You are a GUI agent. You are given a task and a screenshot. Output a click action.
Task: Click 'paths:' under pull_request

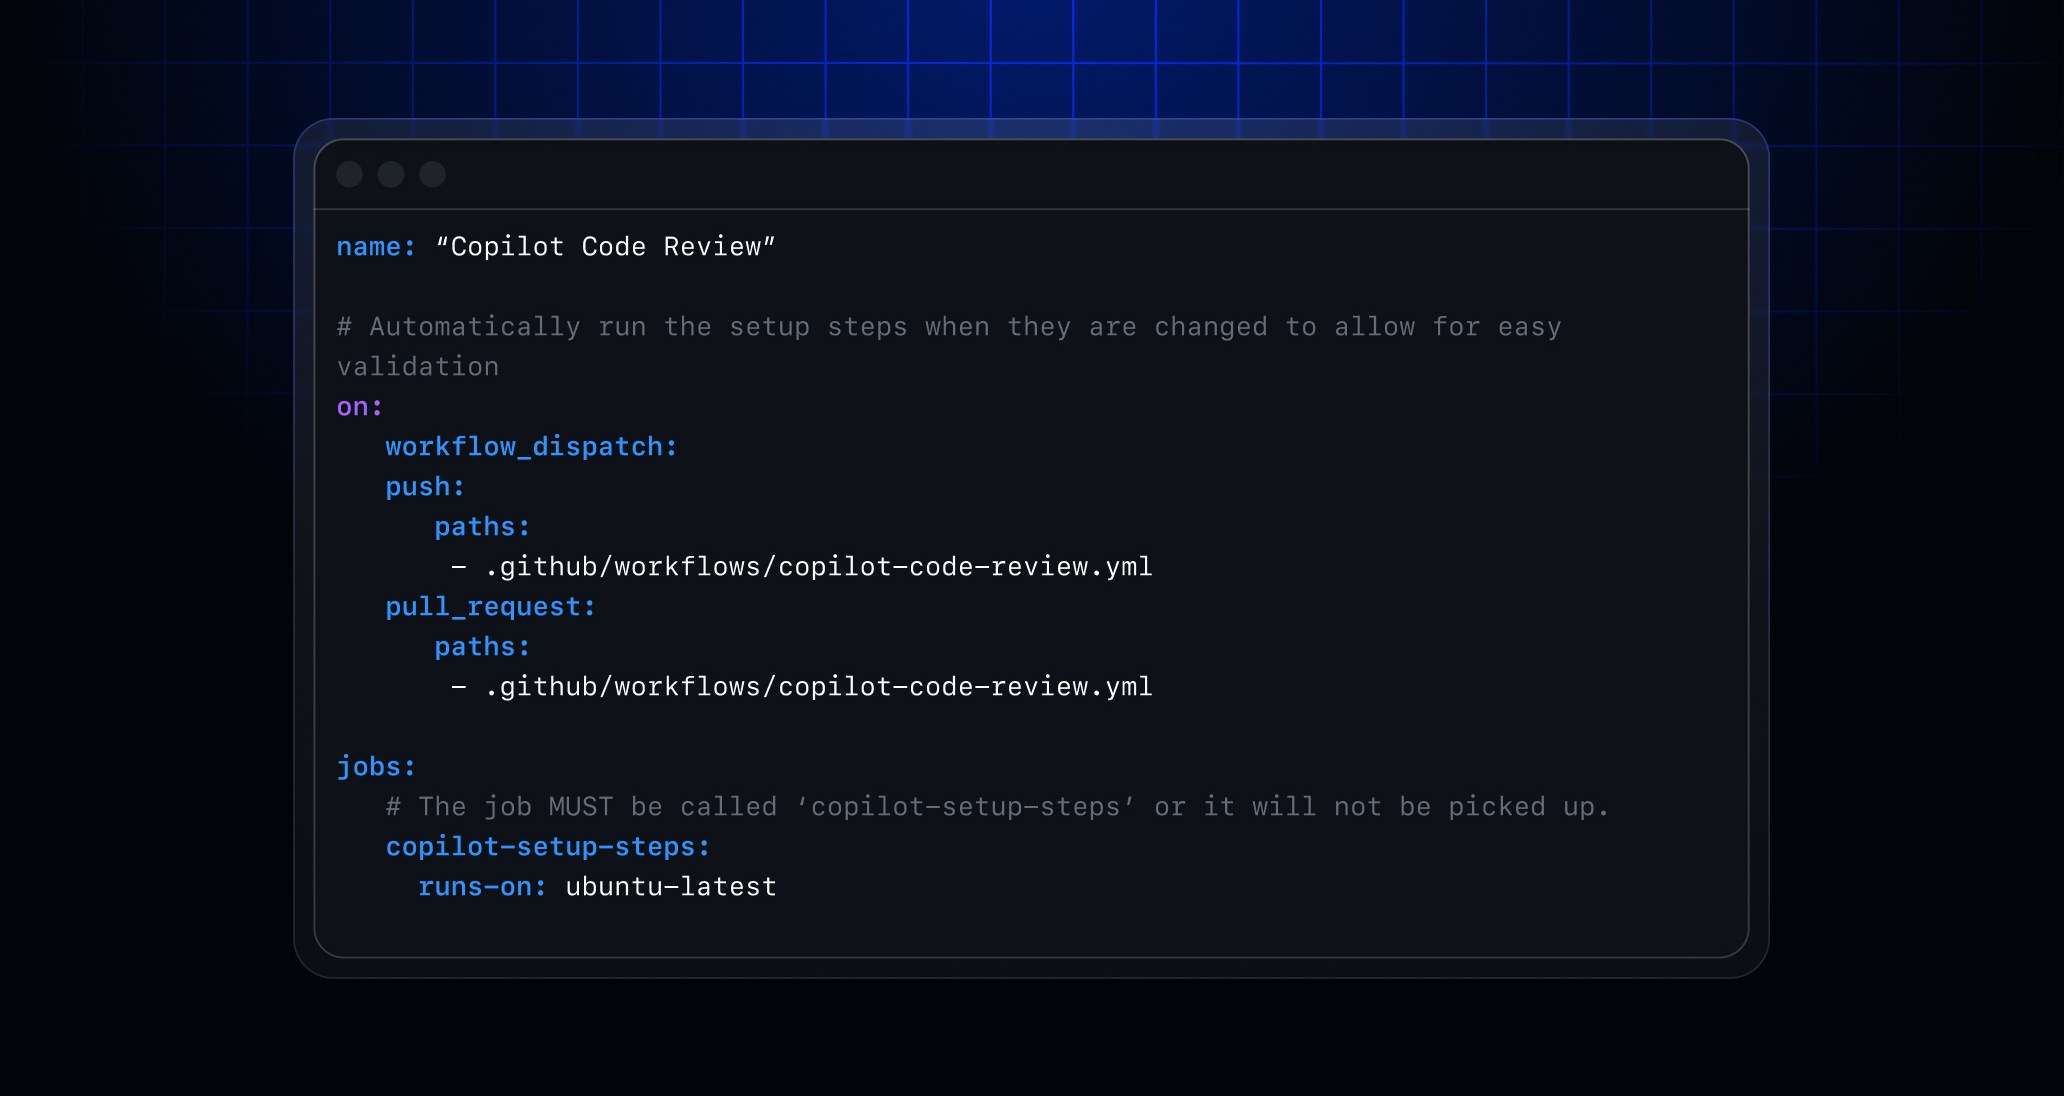click(482, 647)
